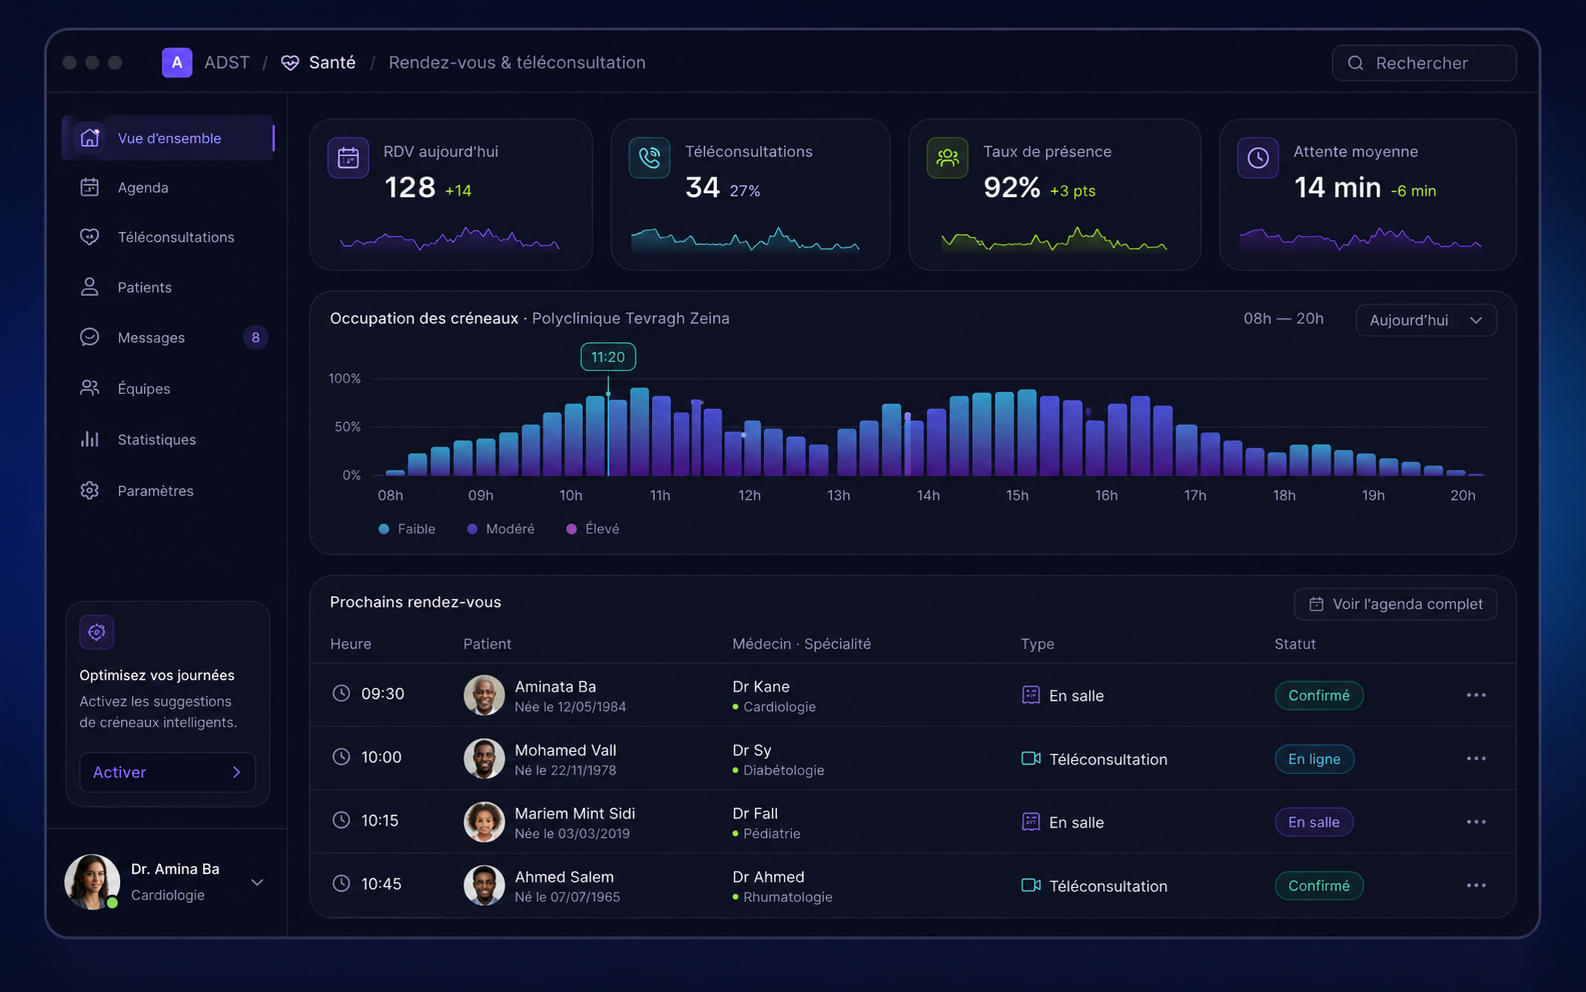Screen dimensions: 1586x992
Task: Click the Activer button
Action: (x=167, y=772)
